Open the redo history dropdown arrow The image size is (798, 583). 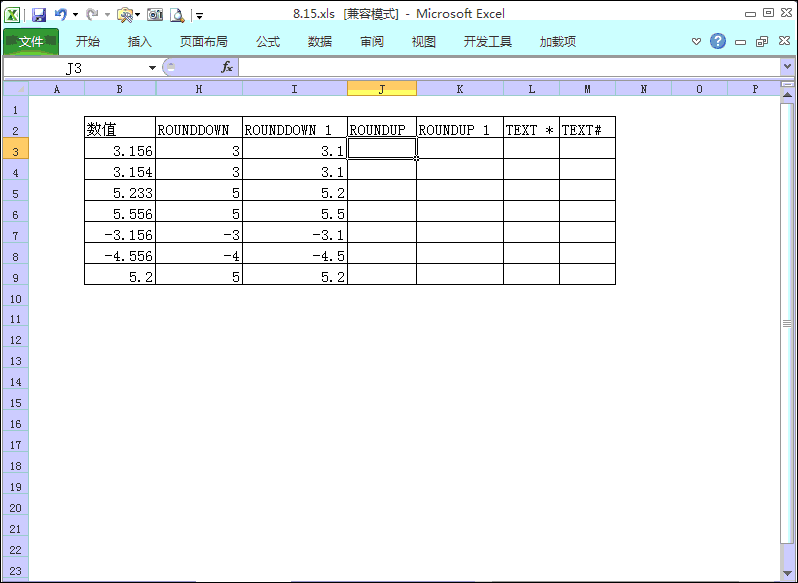(x=107, y=15)
